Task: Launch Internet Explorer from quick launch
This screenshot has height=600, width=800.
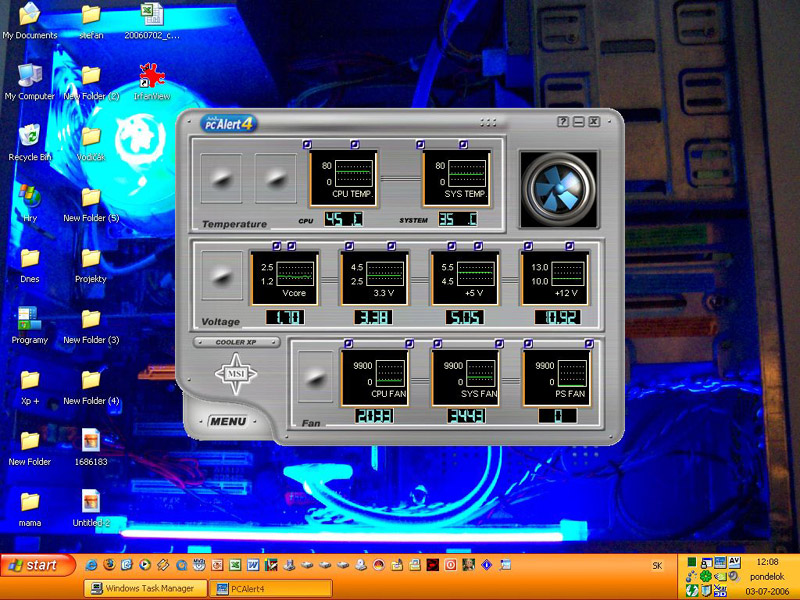Action: [91, 565]
